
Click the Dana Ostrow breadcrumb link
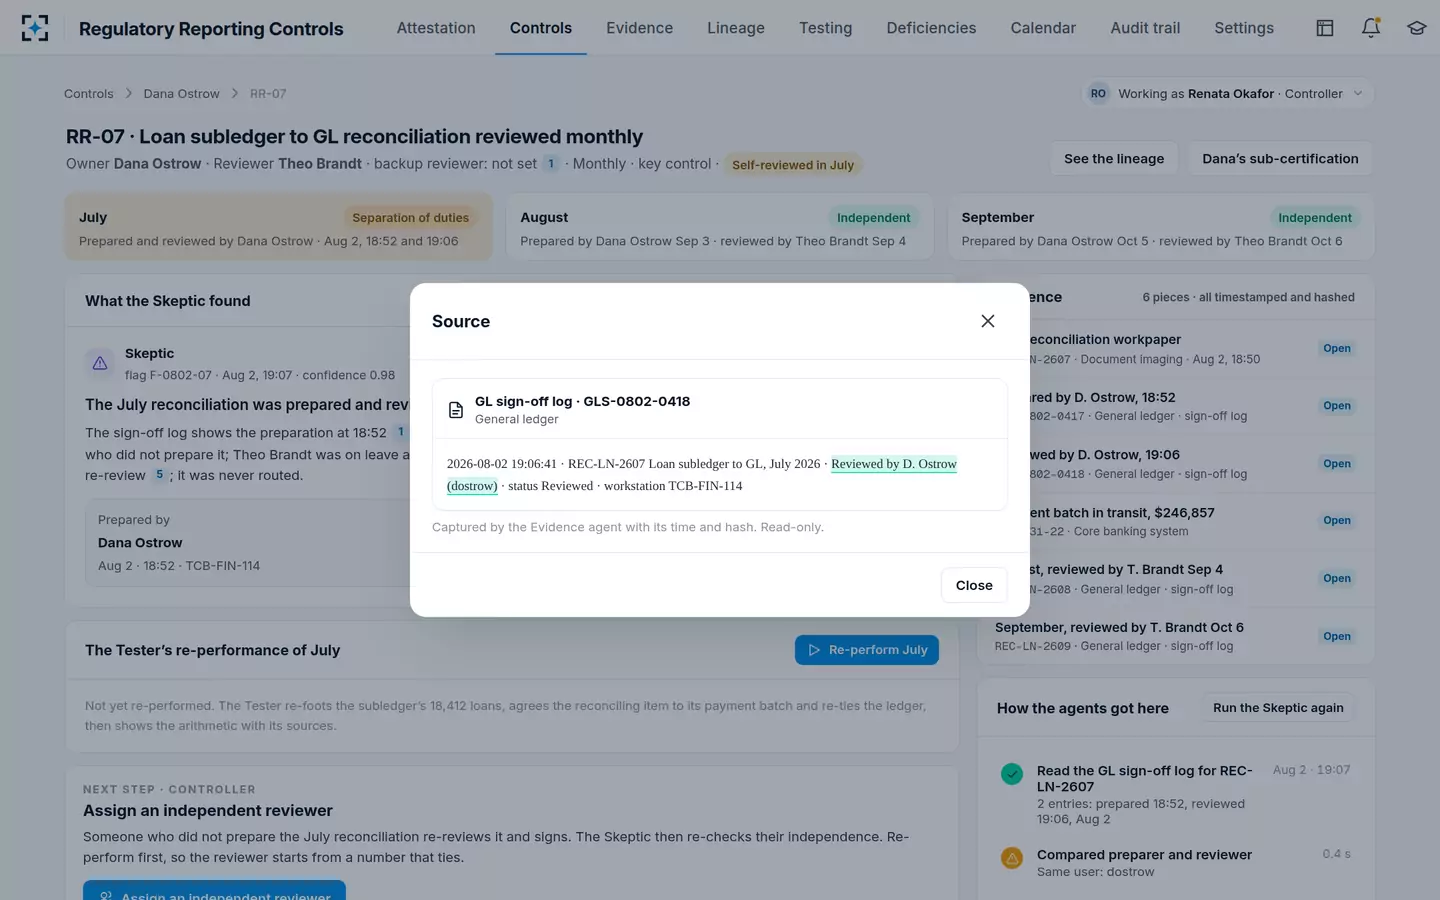click(181, 93)
